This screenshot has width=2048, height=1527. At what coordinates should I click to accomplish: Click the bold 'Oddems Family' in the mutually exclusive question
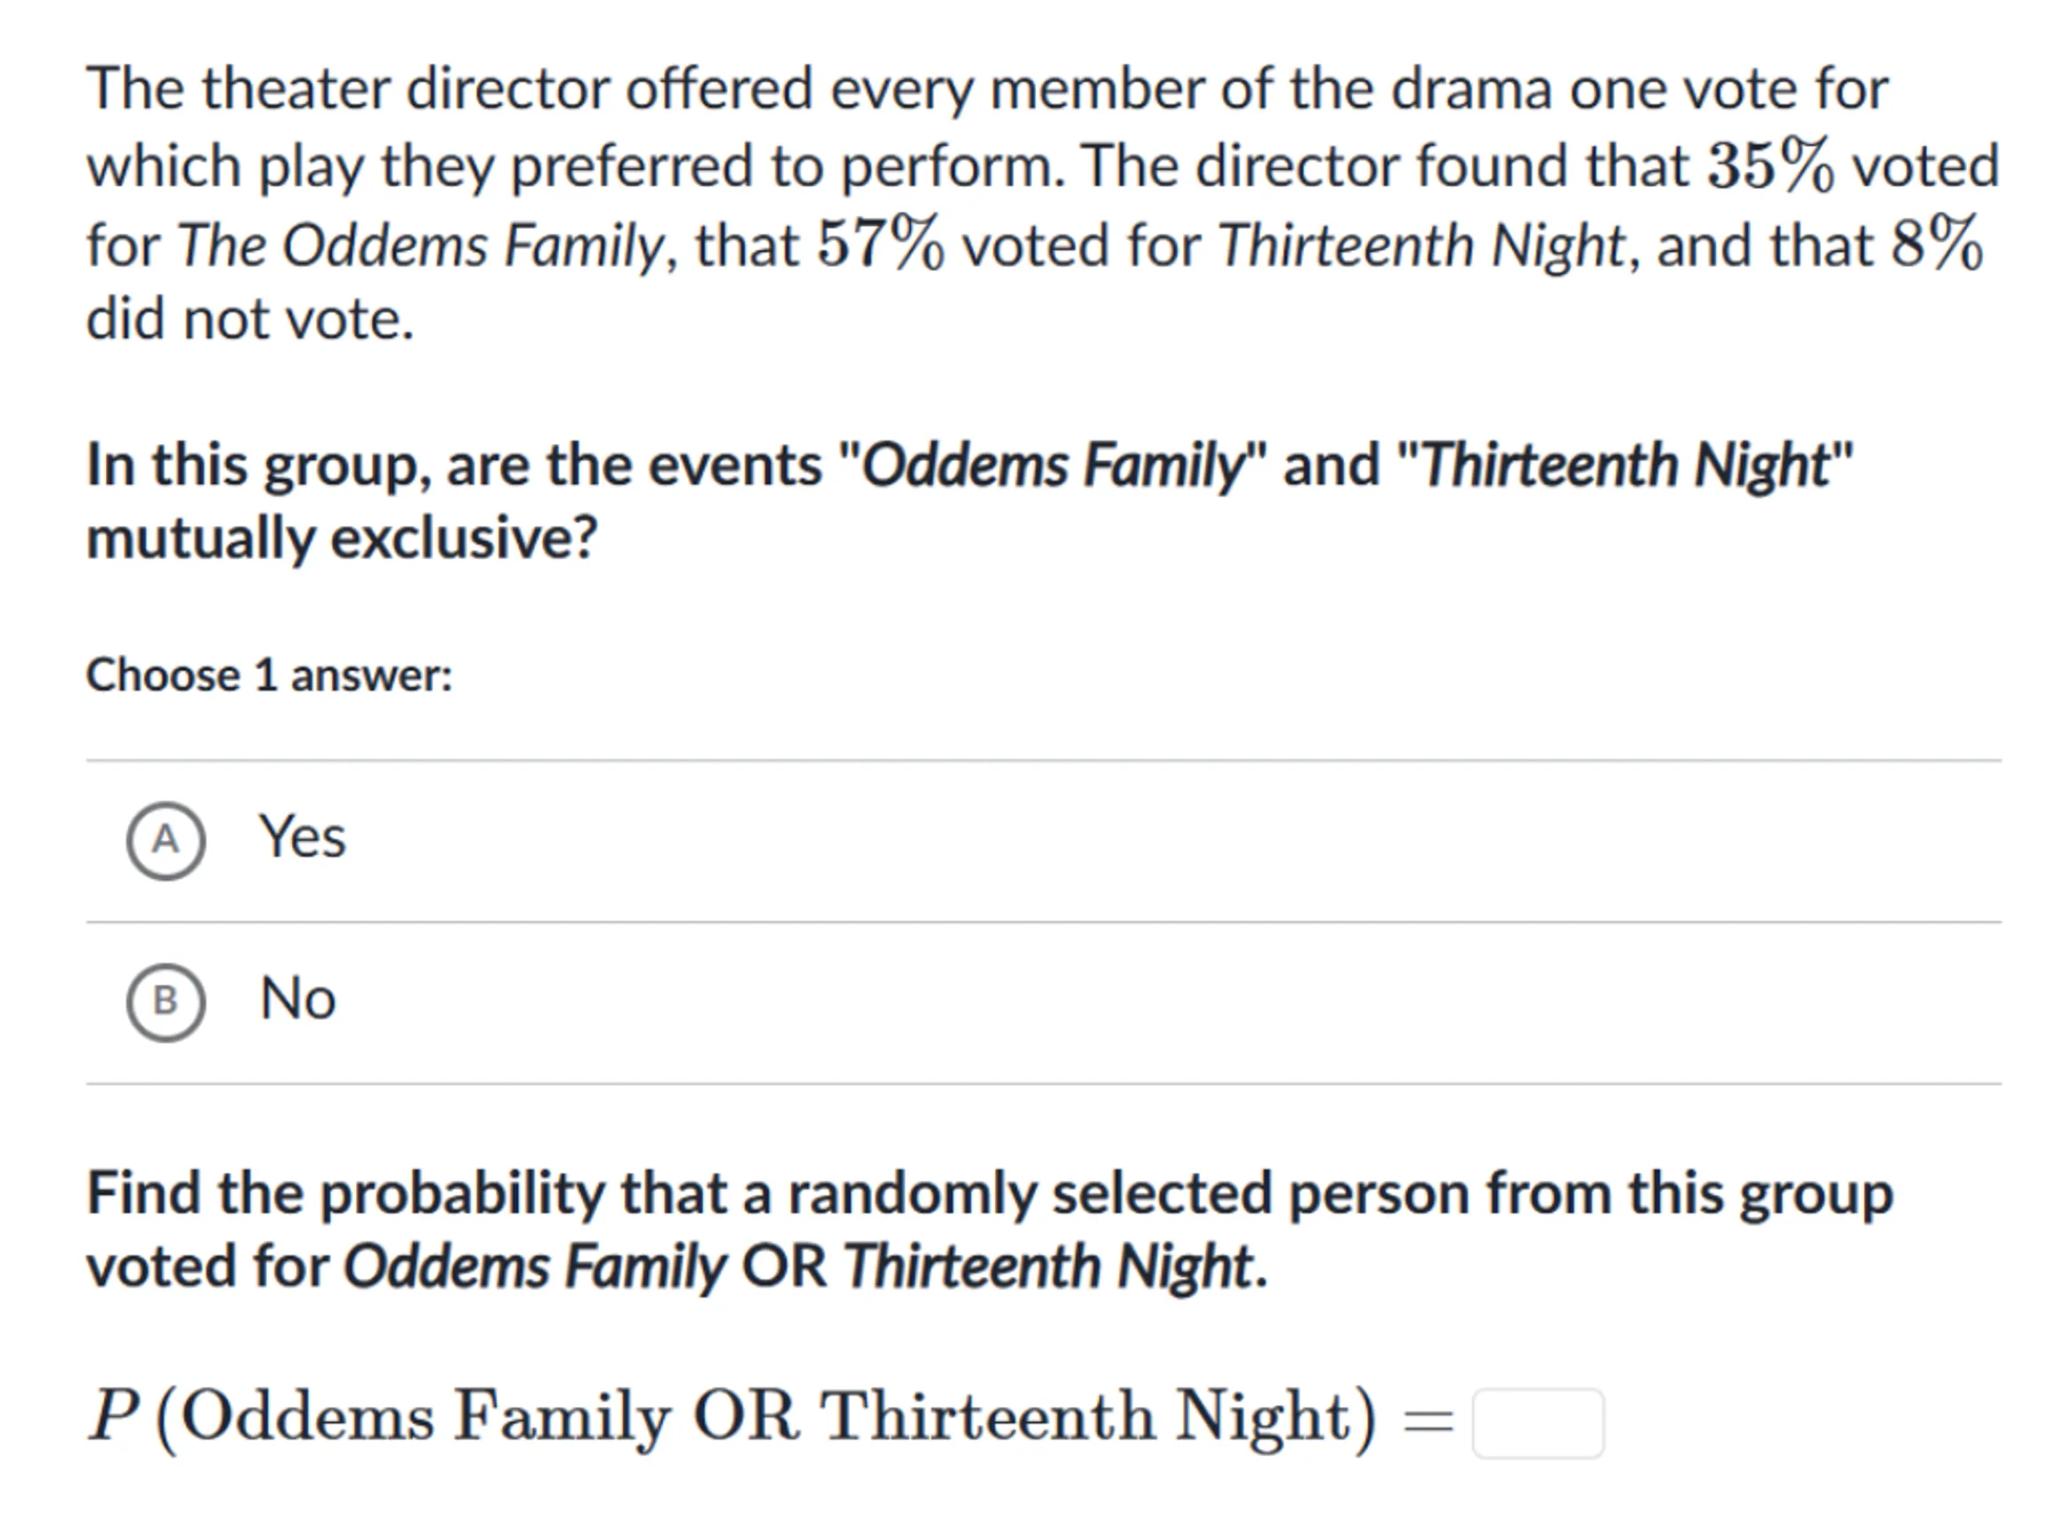pyautogui.click(x=1051, y=466)
